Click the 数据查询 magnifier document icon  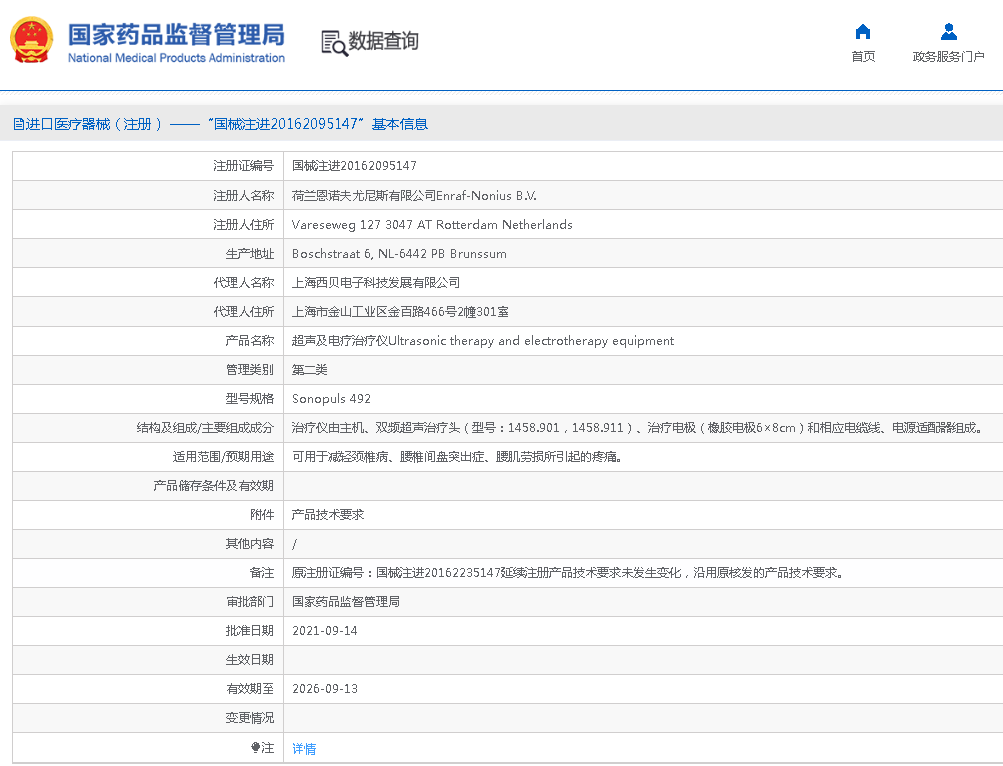point(334,42)
